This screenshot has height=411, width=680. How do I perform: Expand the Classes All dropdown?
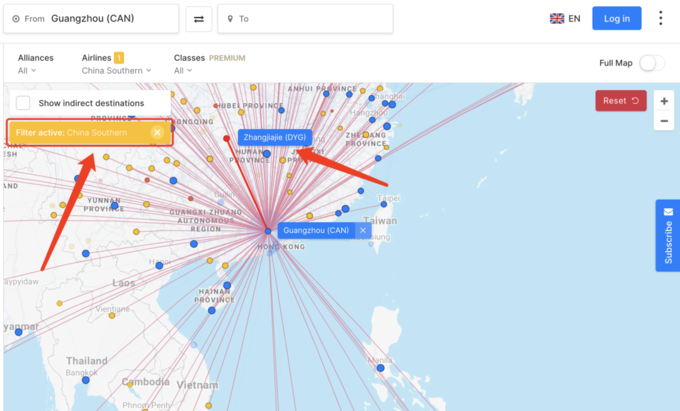(183, 71)
